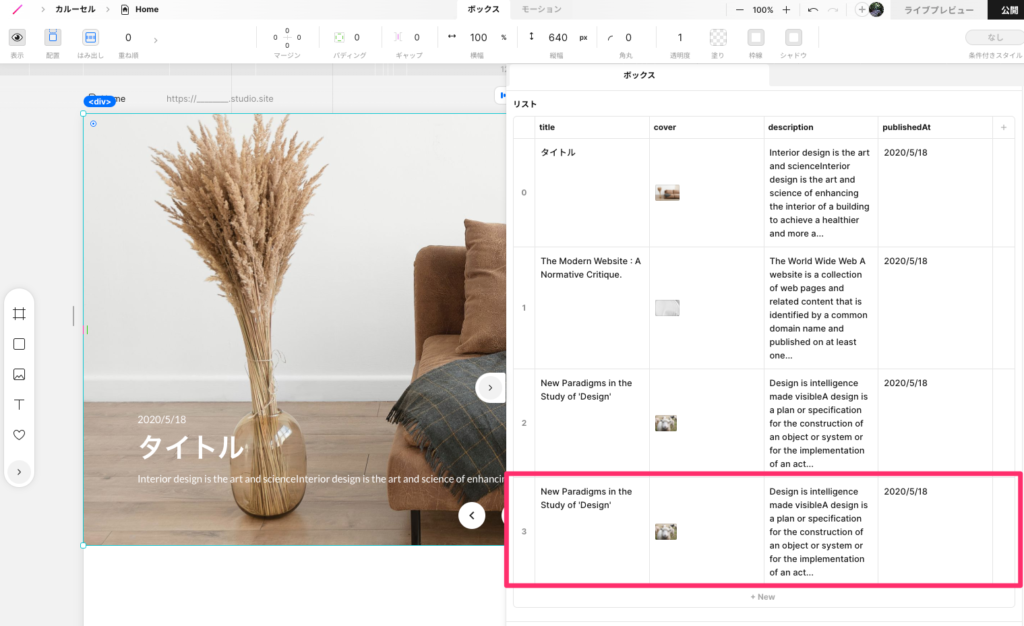Image resolution: width=1024 pixels, height=626 pixels.
Task: Edit the 横幅 width value 100
Action: click(x=479, y=37)
